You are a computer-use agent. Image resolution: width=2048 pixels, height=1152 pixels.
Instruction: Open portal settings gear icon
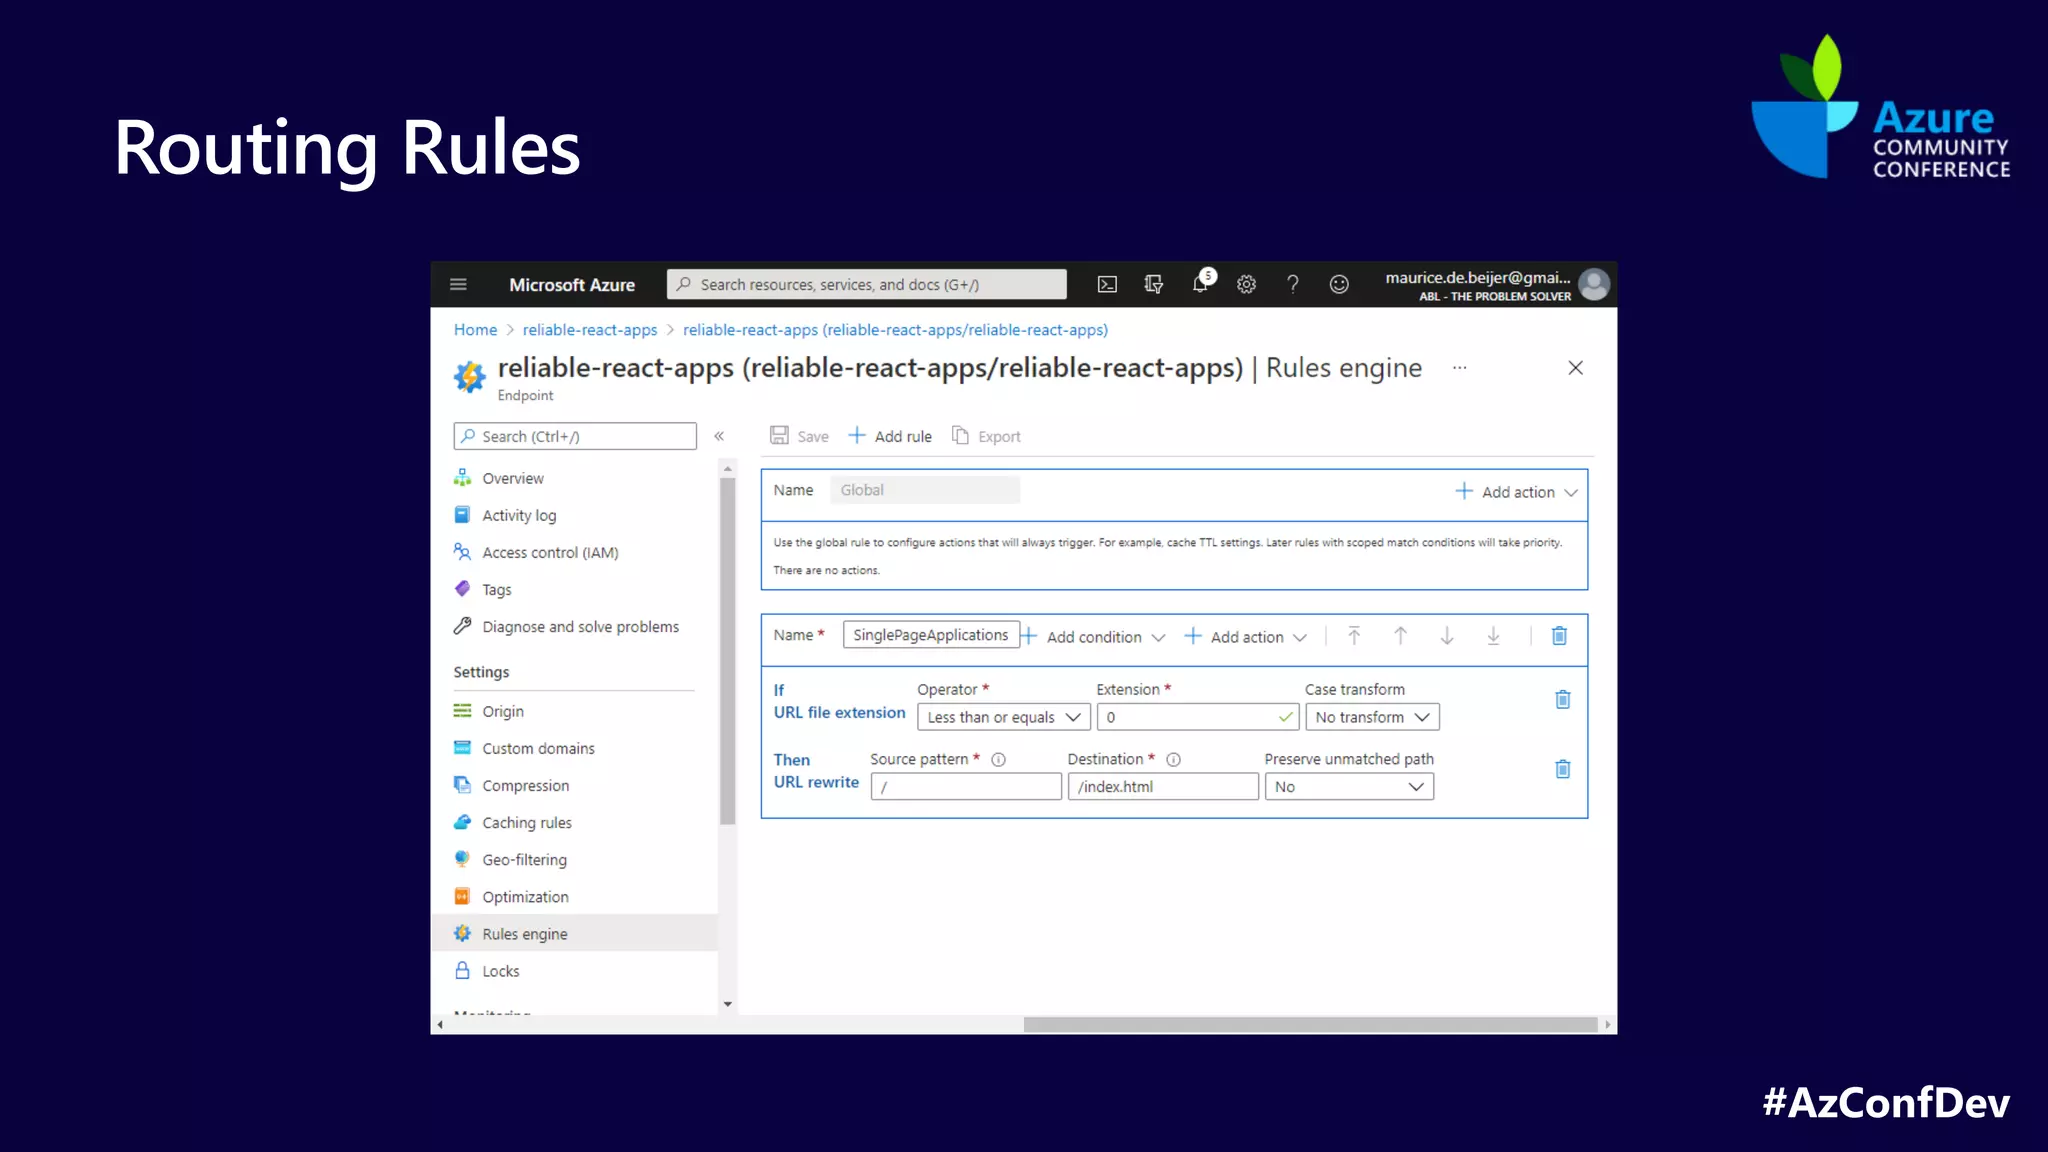1246,285
